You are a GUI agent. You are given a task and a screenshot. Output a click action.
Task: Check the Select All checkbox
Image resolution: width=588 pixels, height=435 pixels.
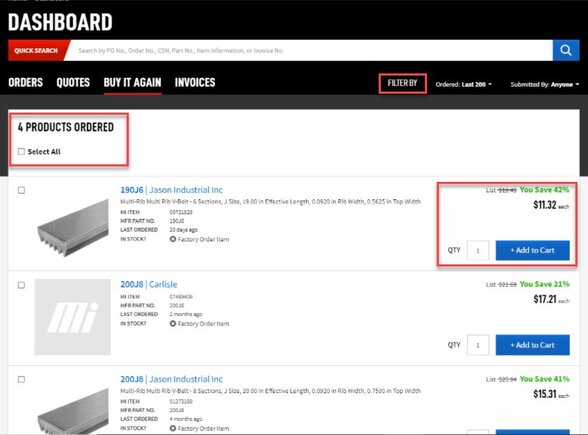21,152
